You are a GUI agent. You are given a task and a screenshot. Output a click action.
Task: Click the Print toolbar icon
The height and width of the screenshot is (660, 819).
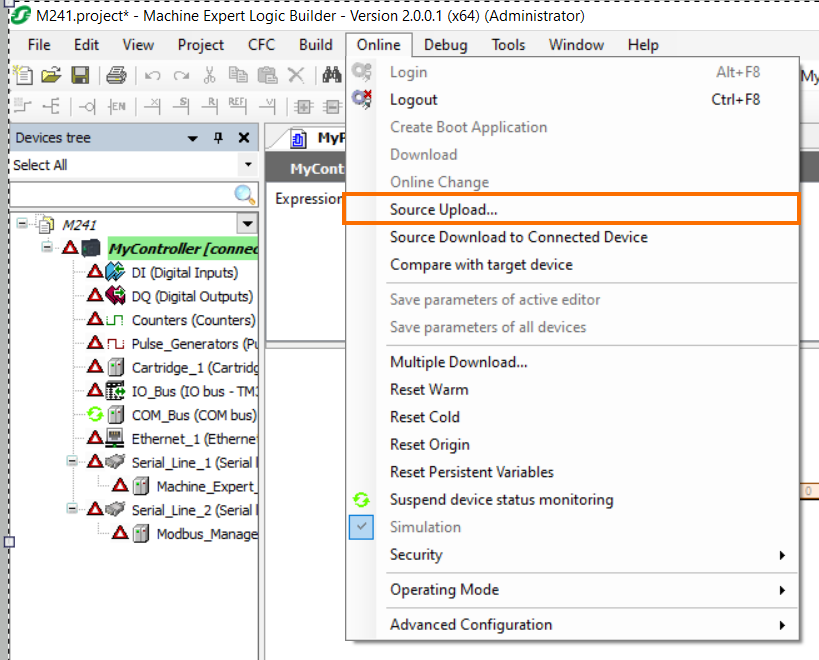point(116,75)
